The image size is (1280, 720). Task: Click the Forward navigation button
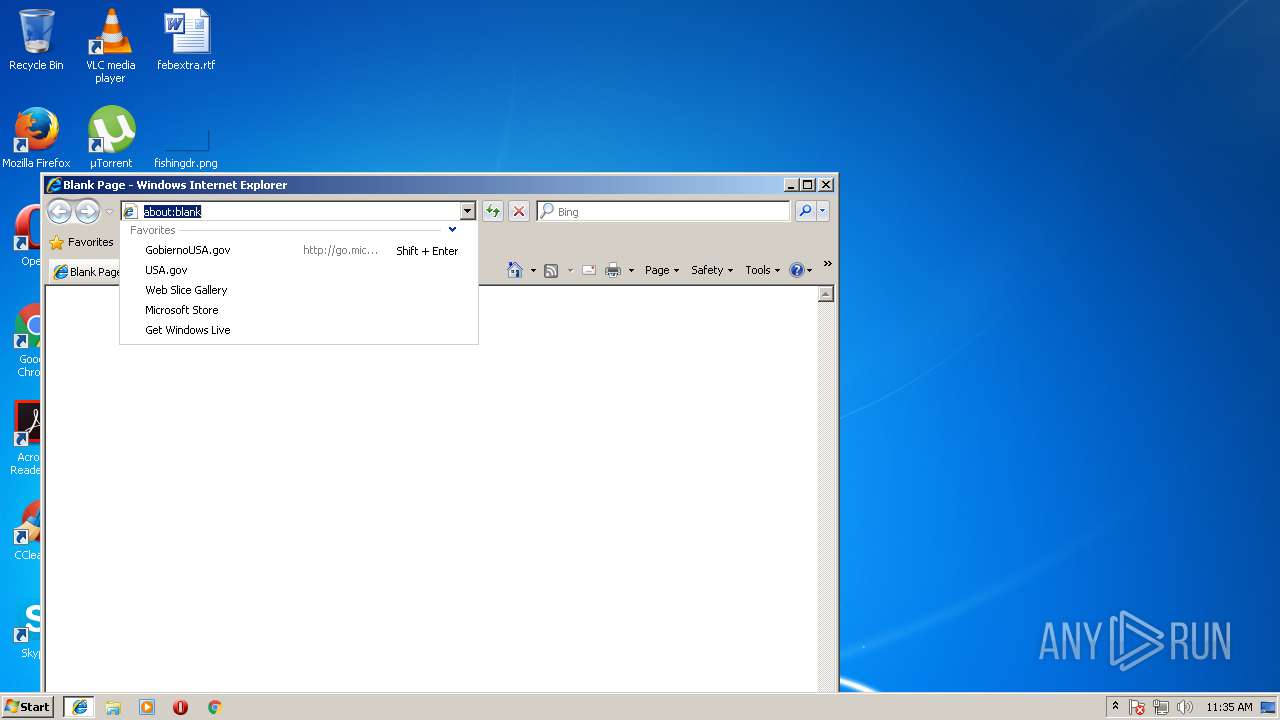87,211
